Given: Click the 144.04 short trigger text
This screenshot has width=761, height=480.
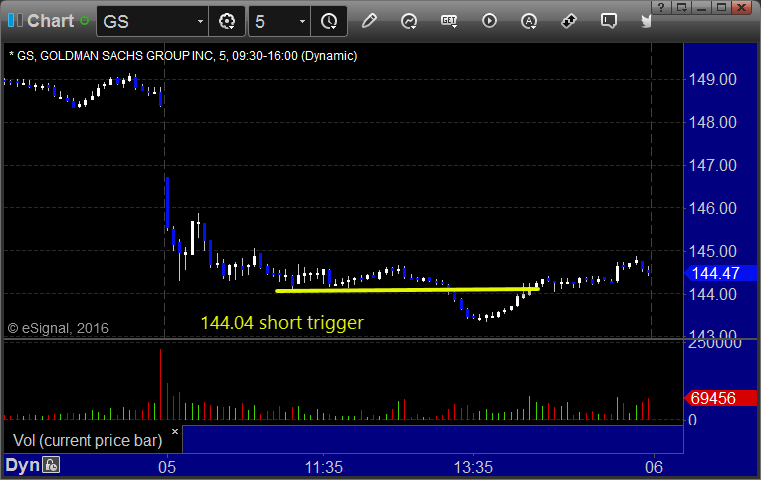Looking at the screenshot, I should click(282, 323).
